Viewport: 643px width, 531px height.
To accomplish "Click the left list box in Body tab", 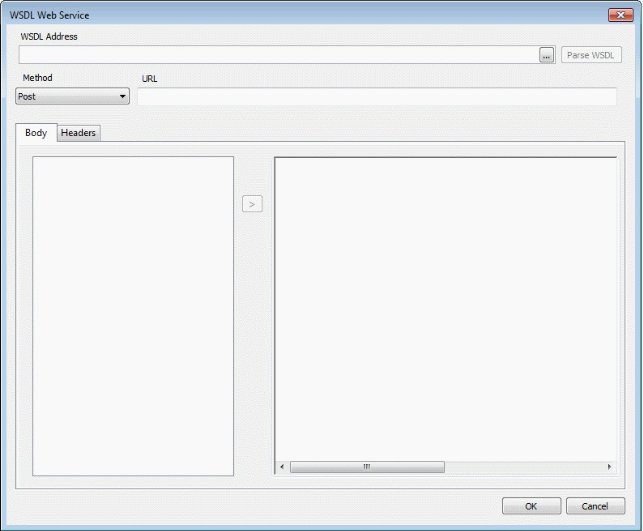I will click(133, 316).
